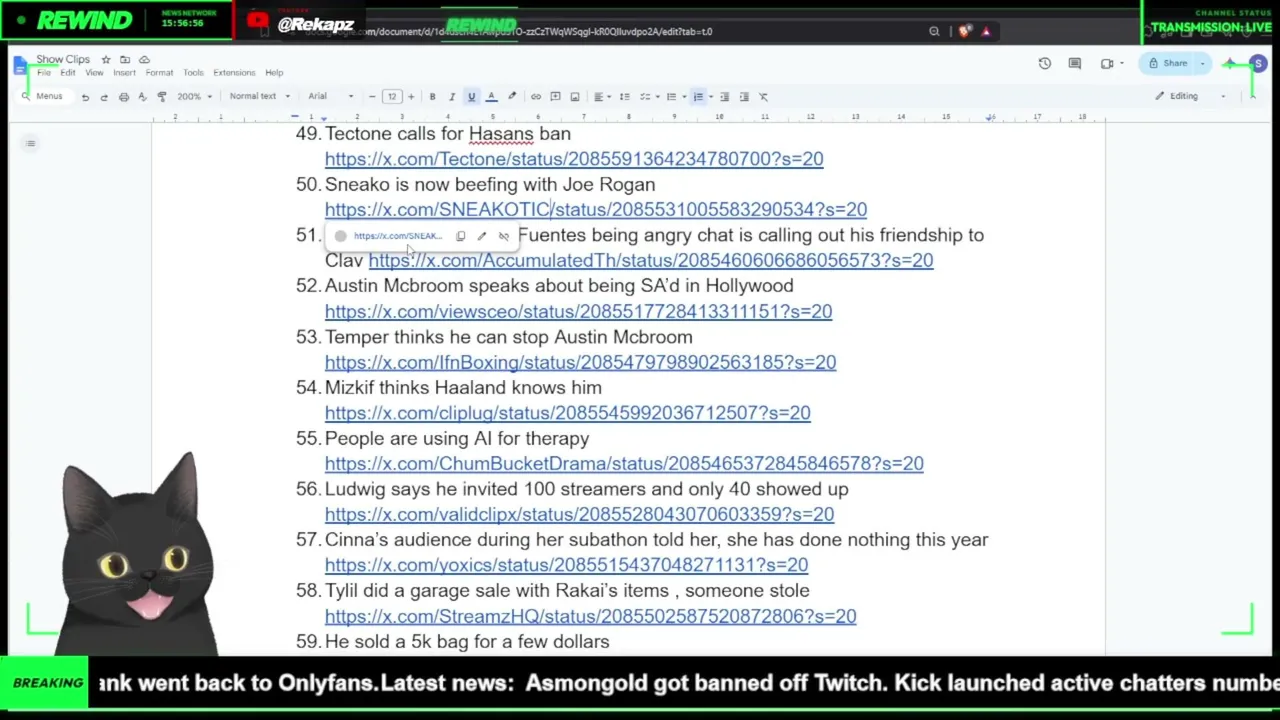Remove the link via the popup
Image resolution: width=1280 pixels, height=720 pixels.
[503, 237]
